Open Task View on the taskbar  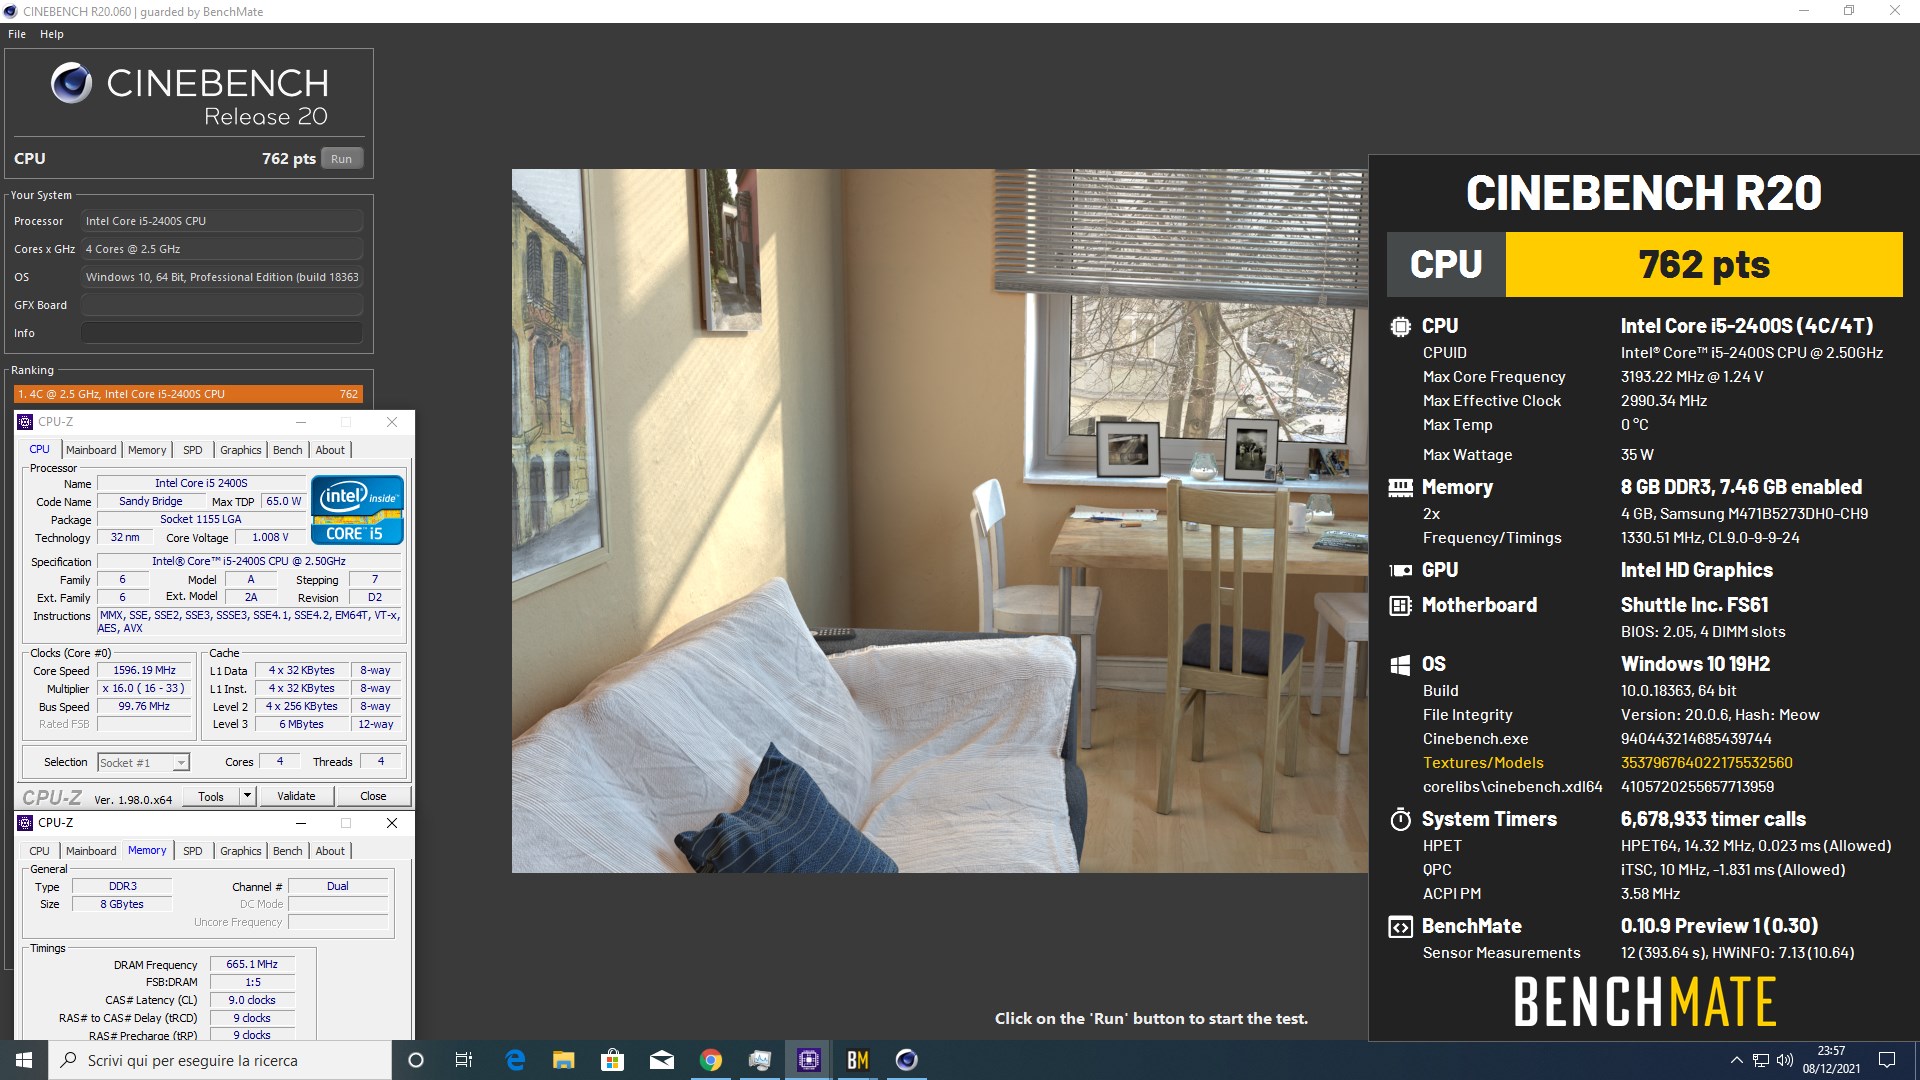coord(464,1060)
